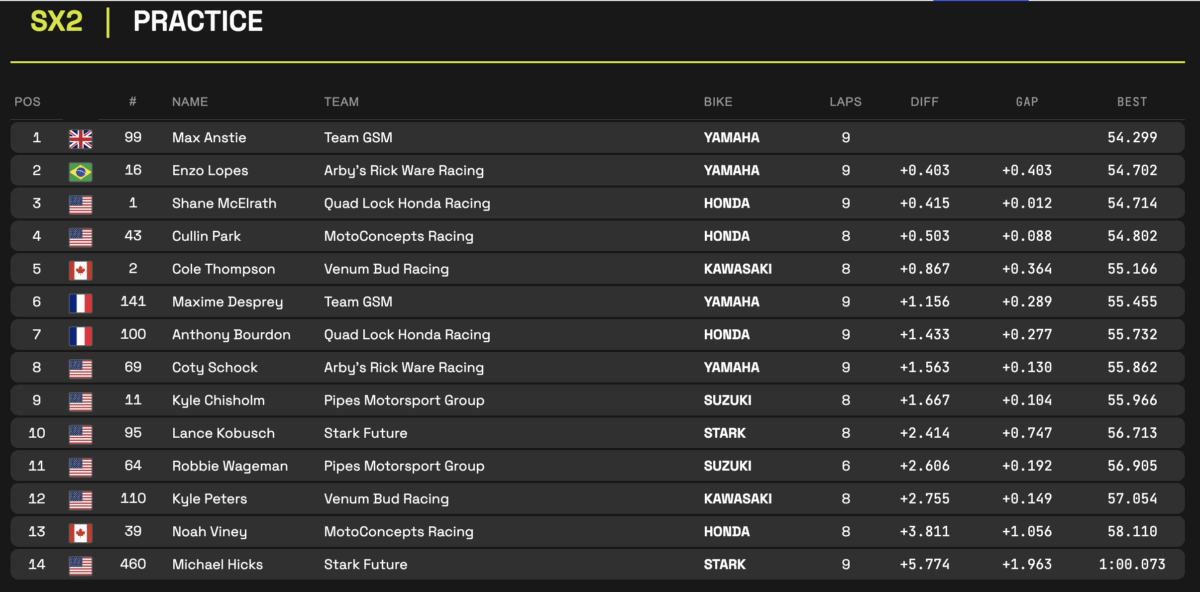Select Cullin Park's best time 54.802
Viewport: 1200px width, 592px height.
[x=1132, y=237]
